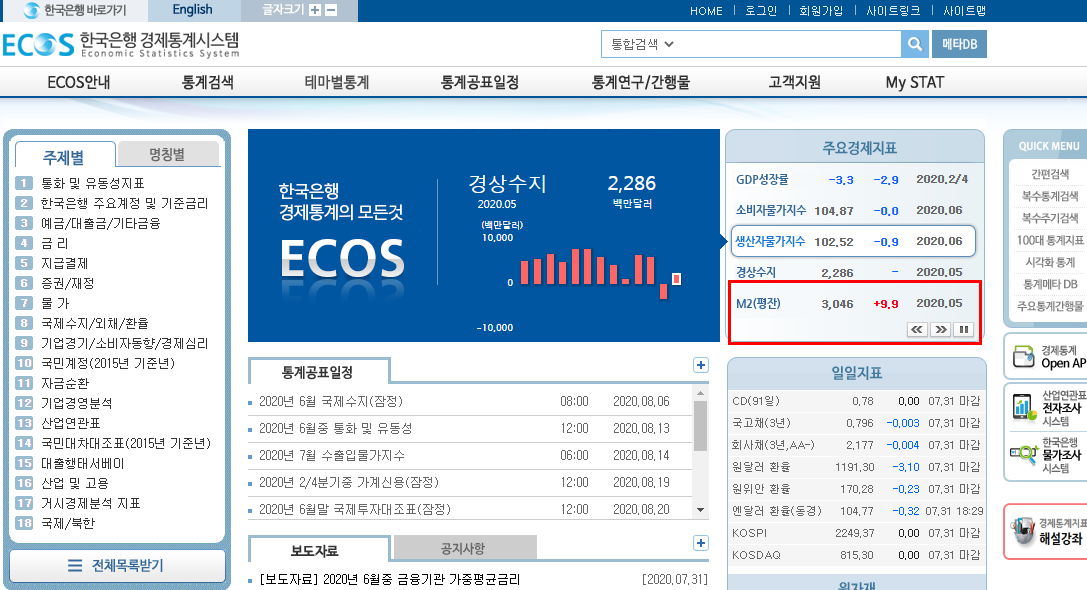The width and height of the screenshot is (1087, 590).
Task: Switch to English language
Action: pos(193,10)
